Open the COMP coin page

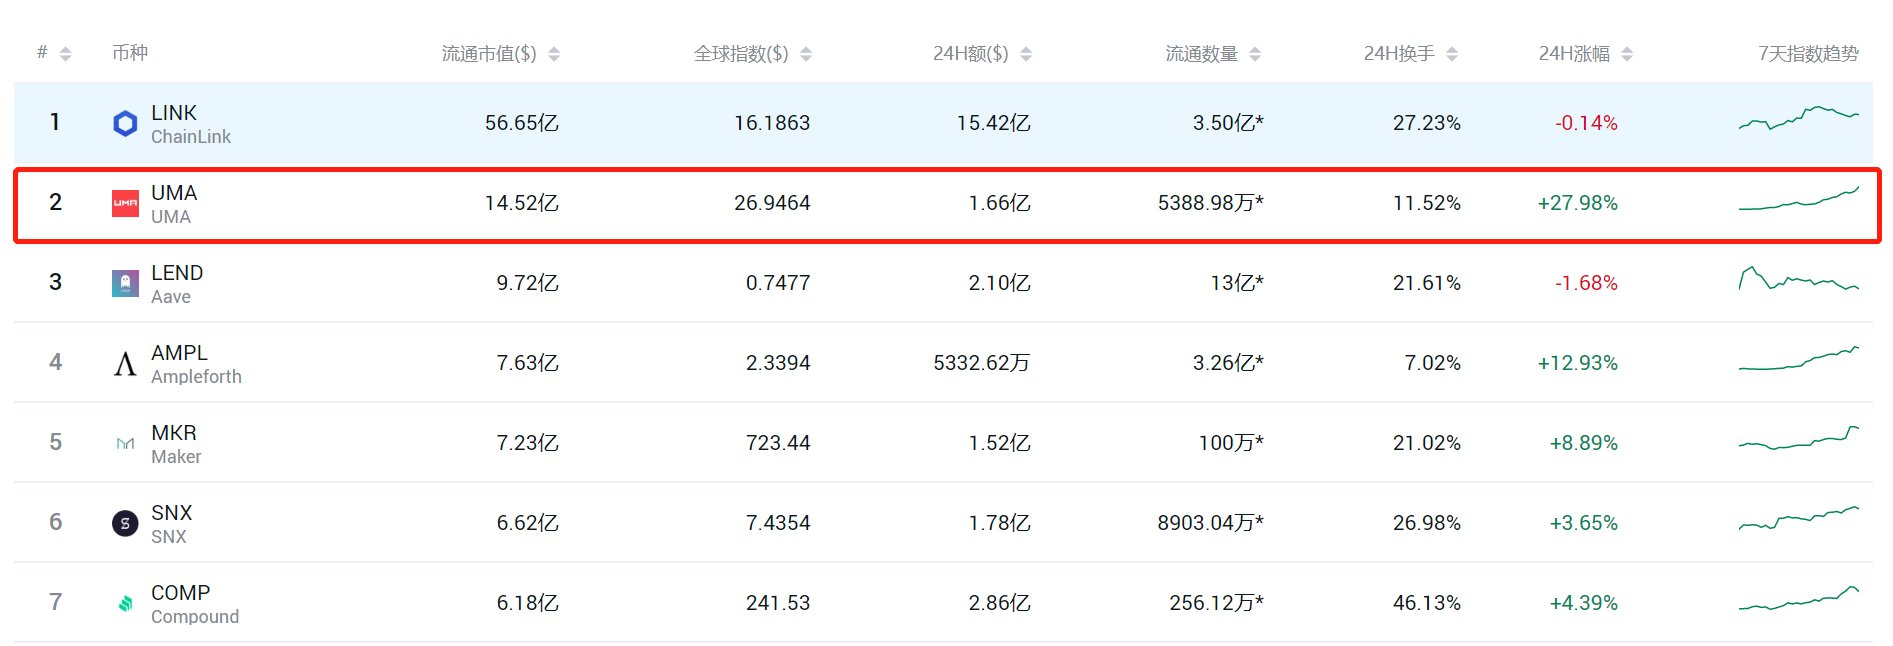pos(180,593)
